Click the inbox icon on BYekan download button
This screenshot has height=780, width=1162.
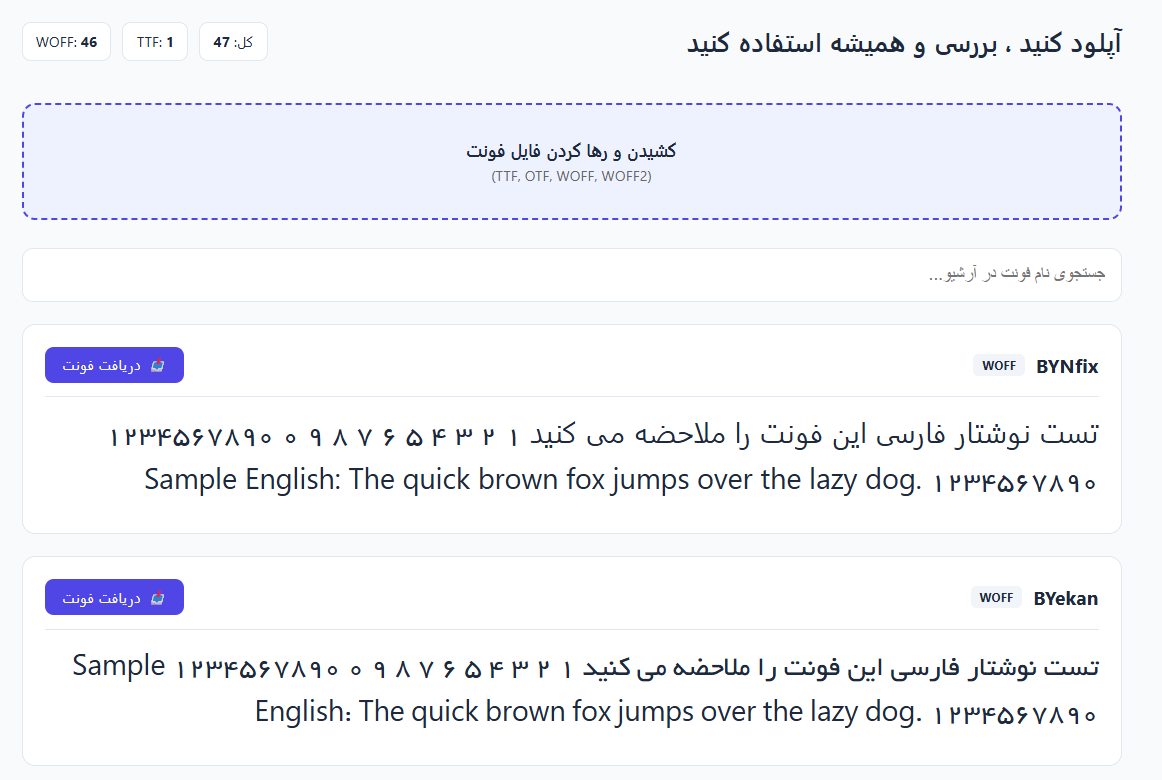click(x=157, y=598)
